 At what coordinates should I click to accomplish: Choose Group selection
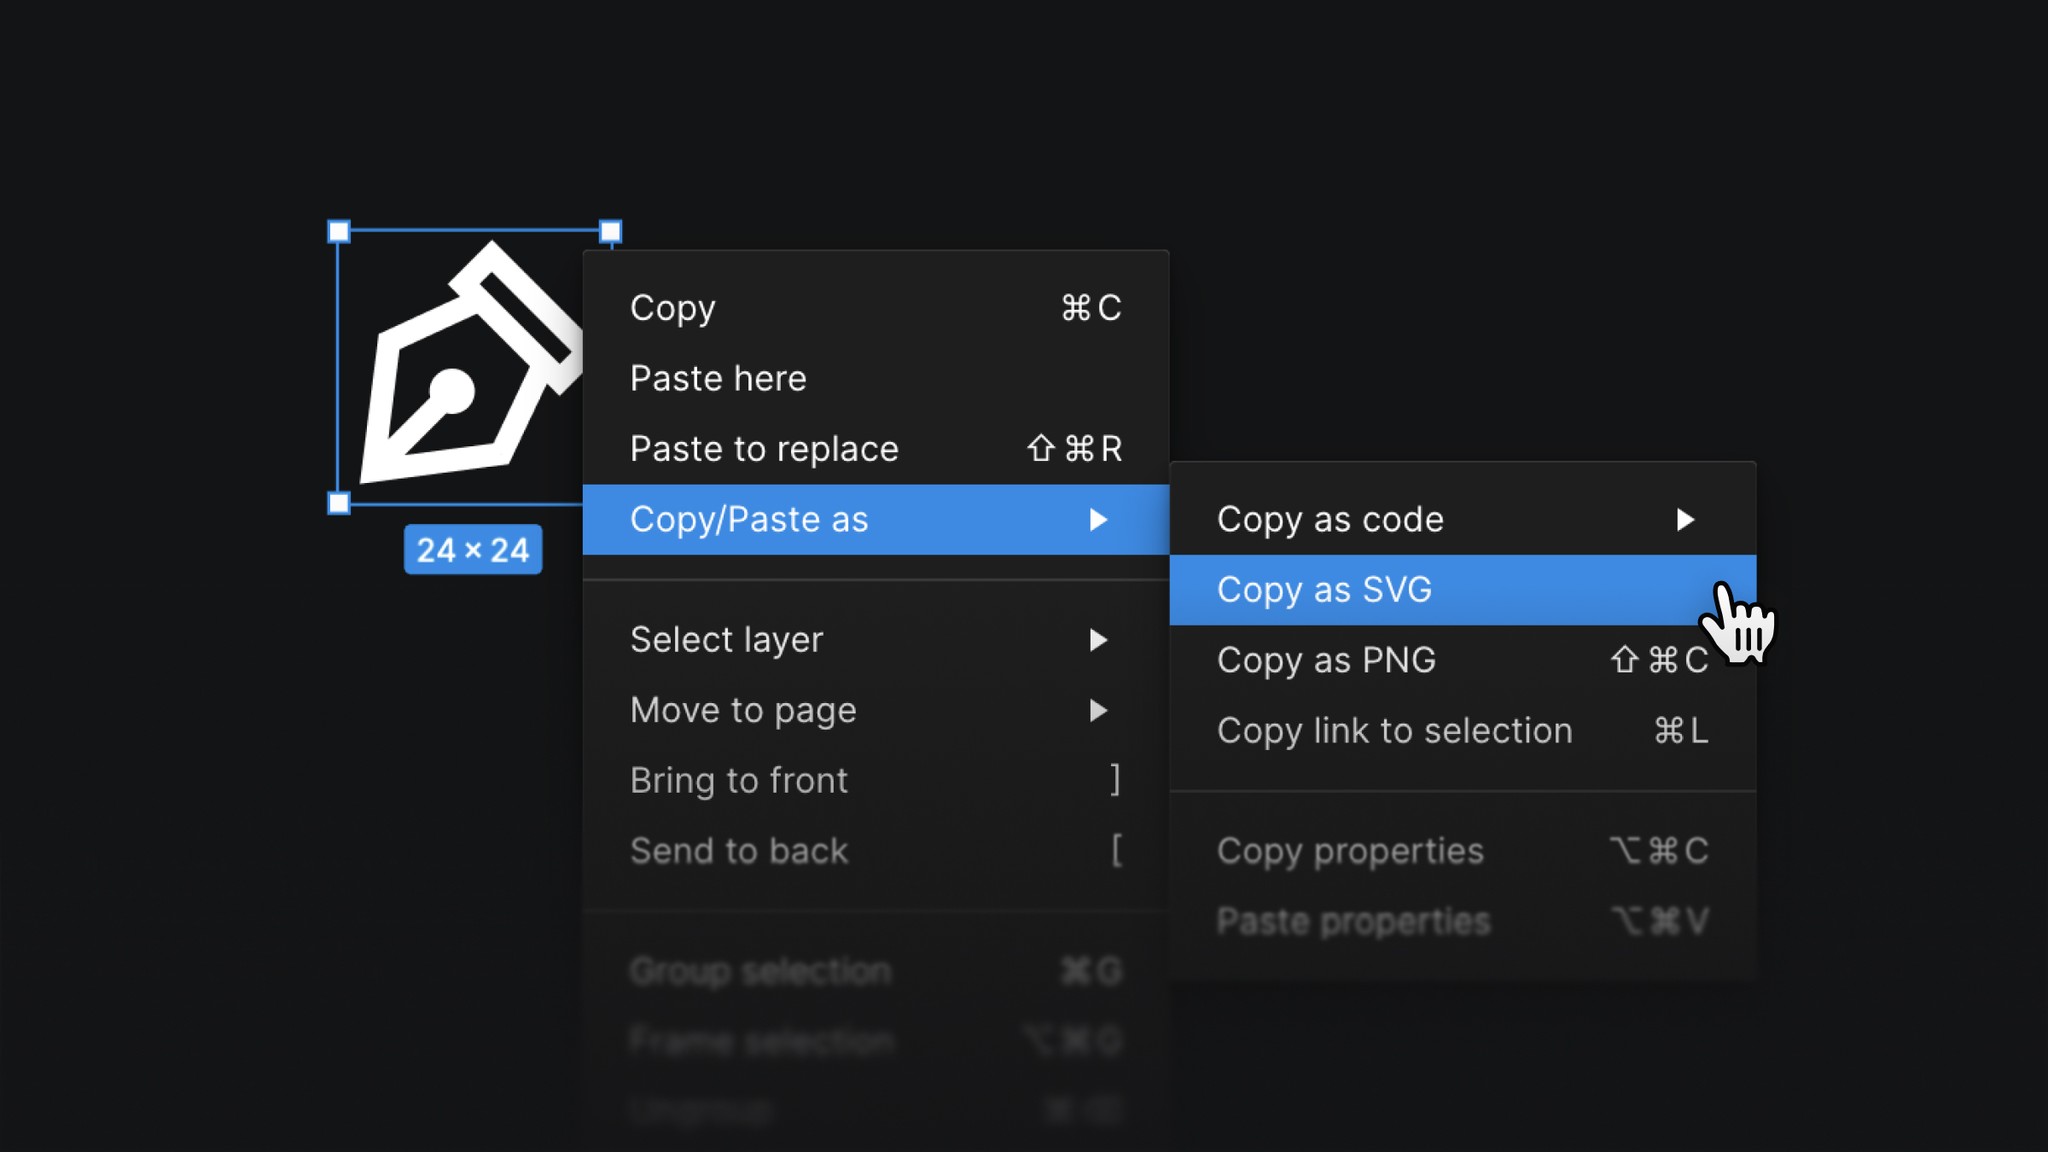760,970
